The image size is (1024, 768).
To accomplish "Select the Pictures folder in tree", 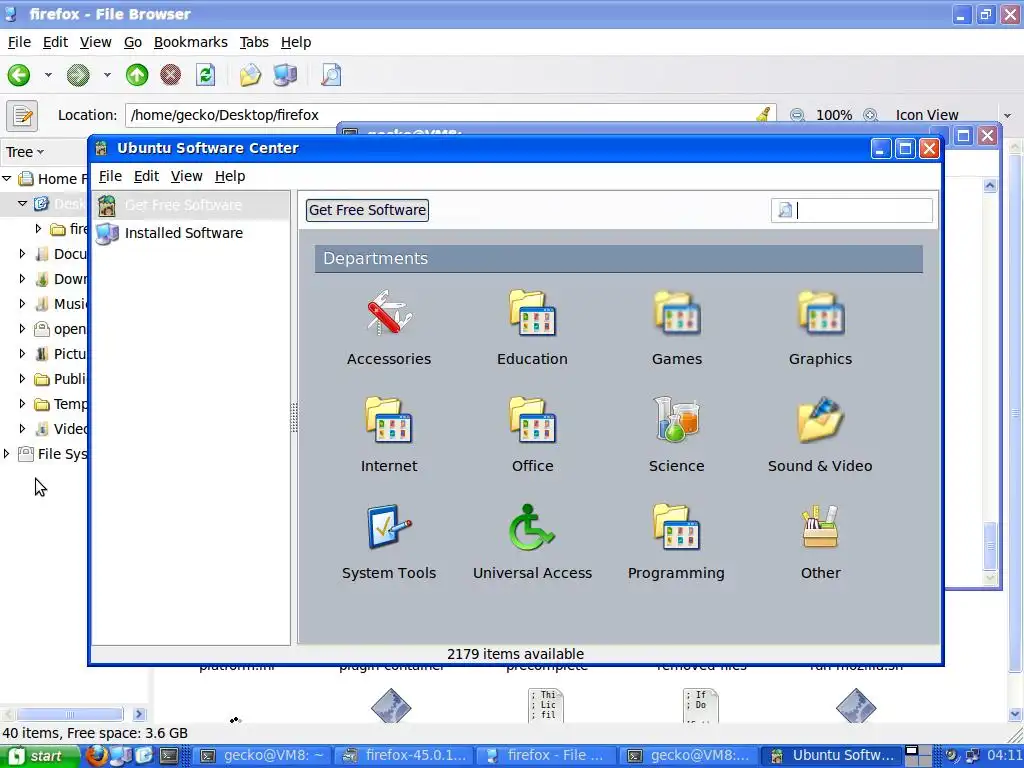I will 61,354.
